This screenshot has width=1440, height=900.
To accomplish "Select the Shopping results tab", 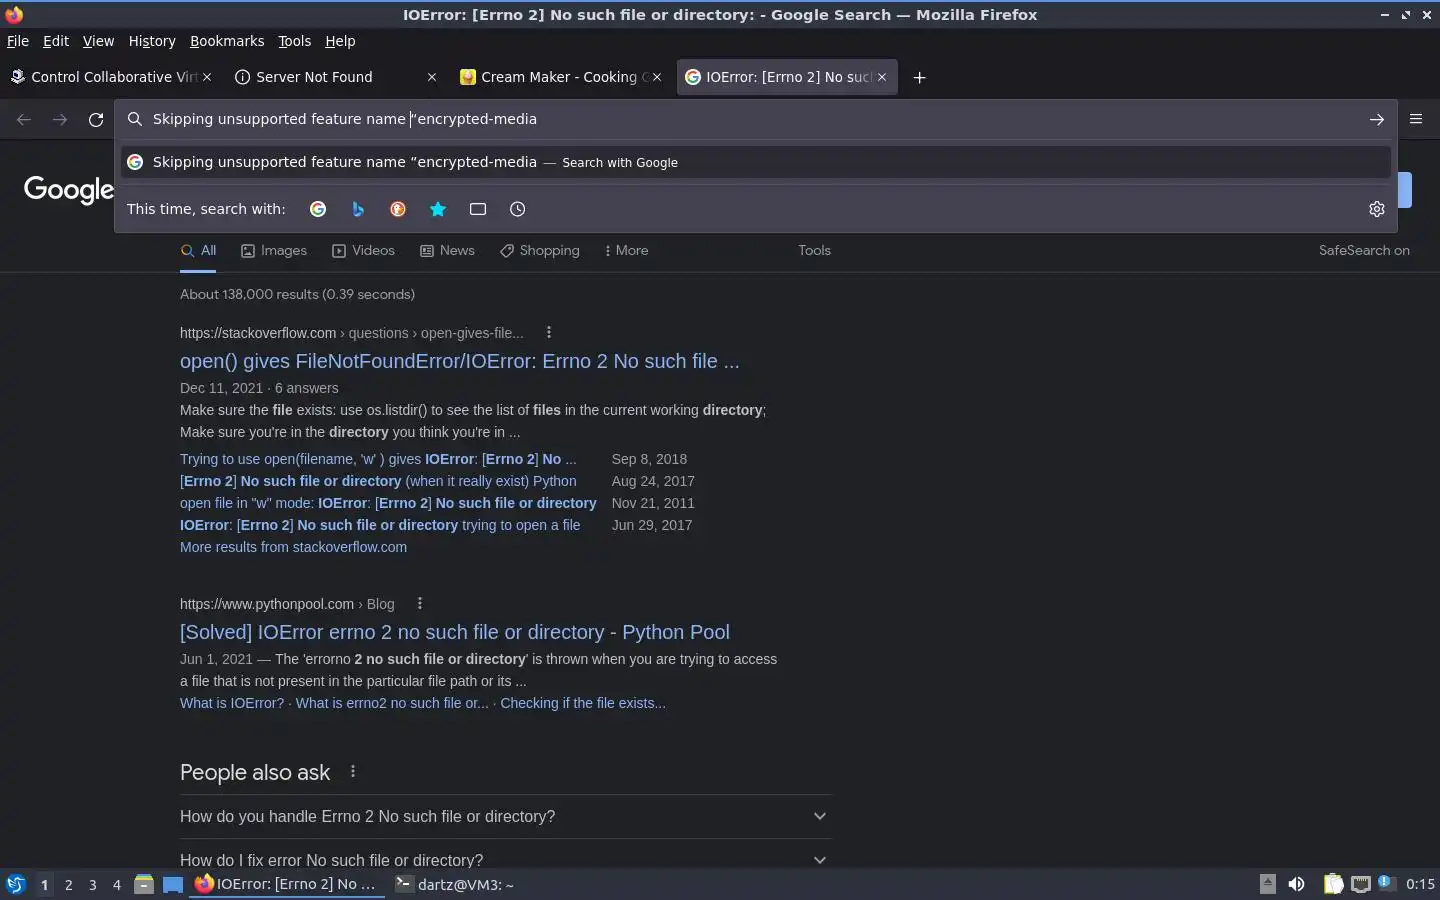I will 540,250.
